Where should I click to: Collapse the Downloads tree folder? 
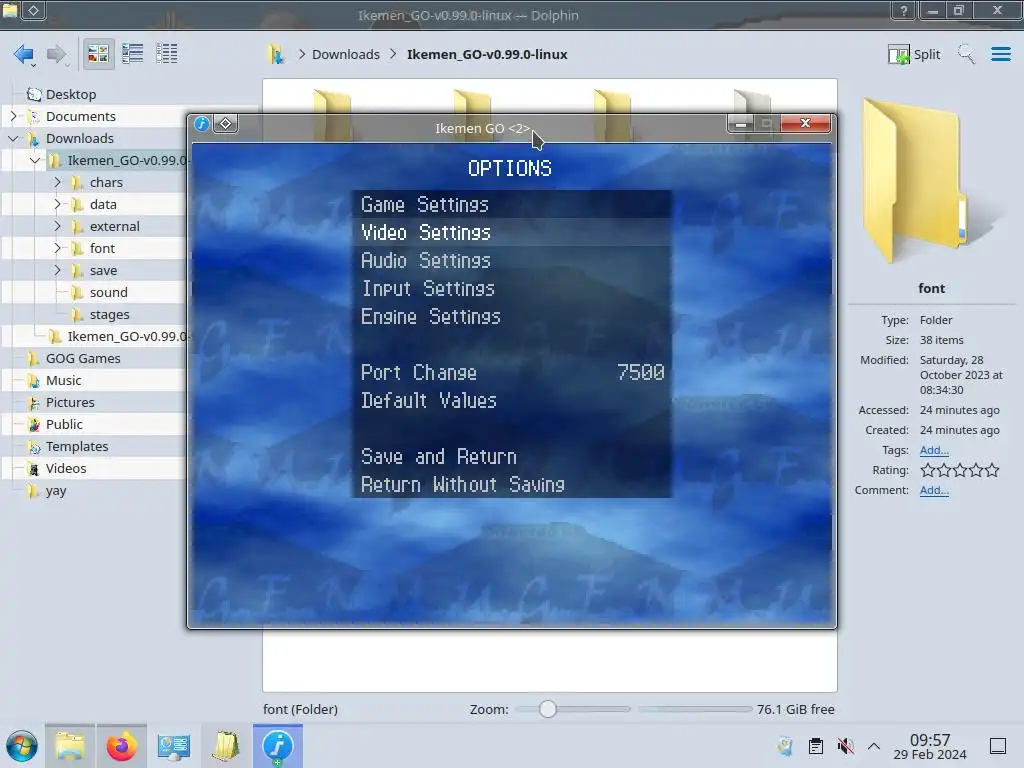(x=13, y=138)
